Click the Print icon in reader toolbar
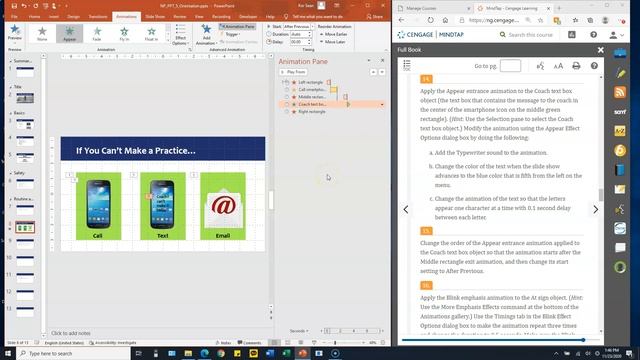 [576, 66]
